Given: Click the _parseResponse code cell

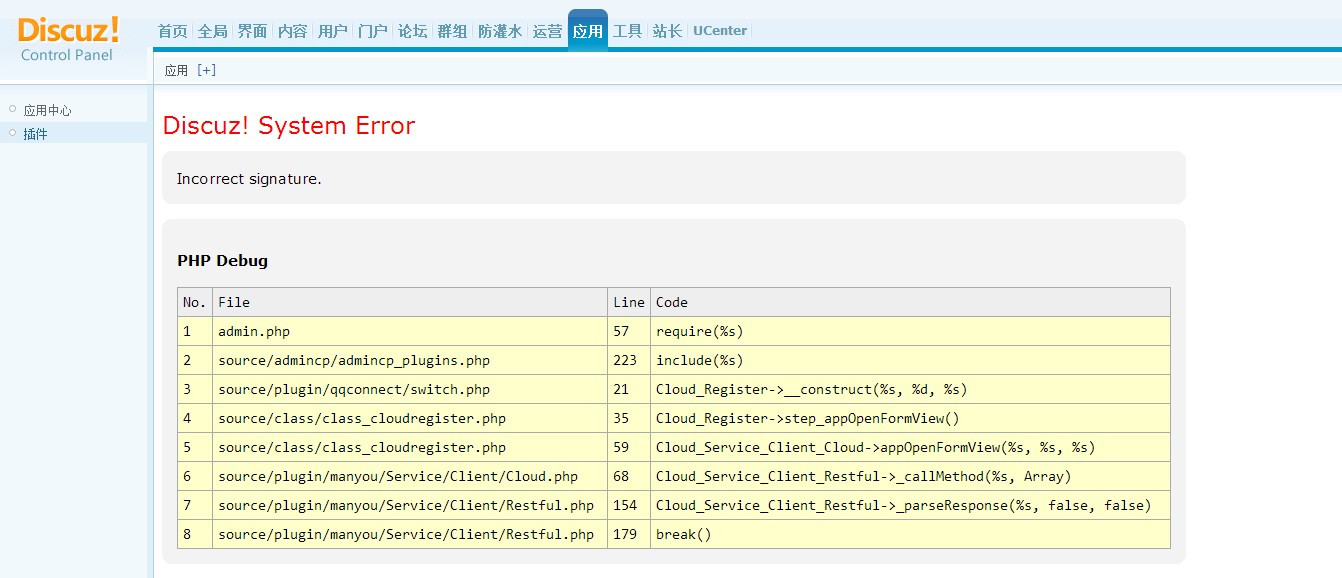Looking at the screenshot, I should [910, 505].
